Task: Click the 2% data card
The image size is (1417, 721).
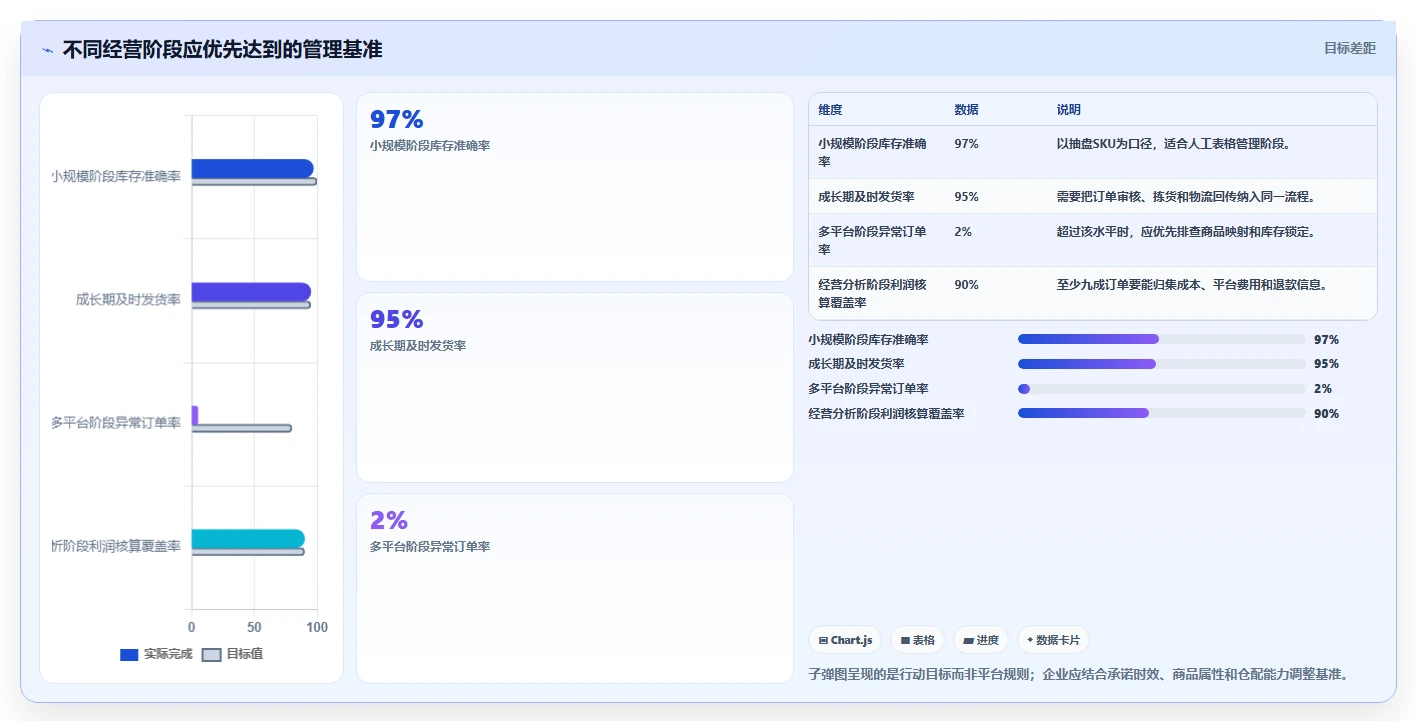Action: 575,588
